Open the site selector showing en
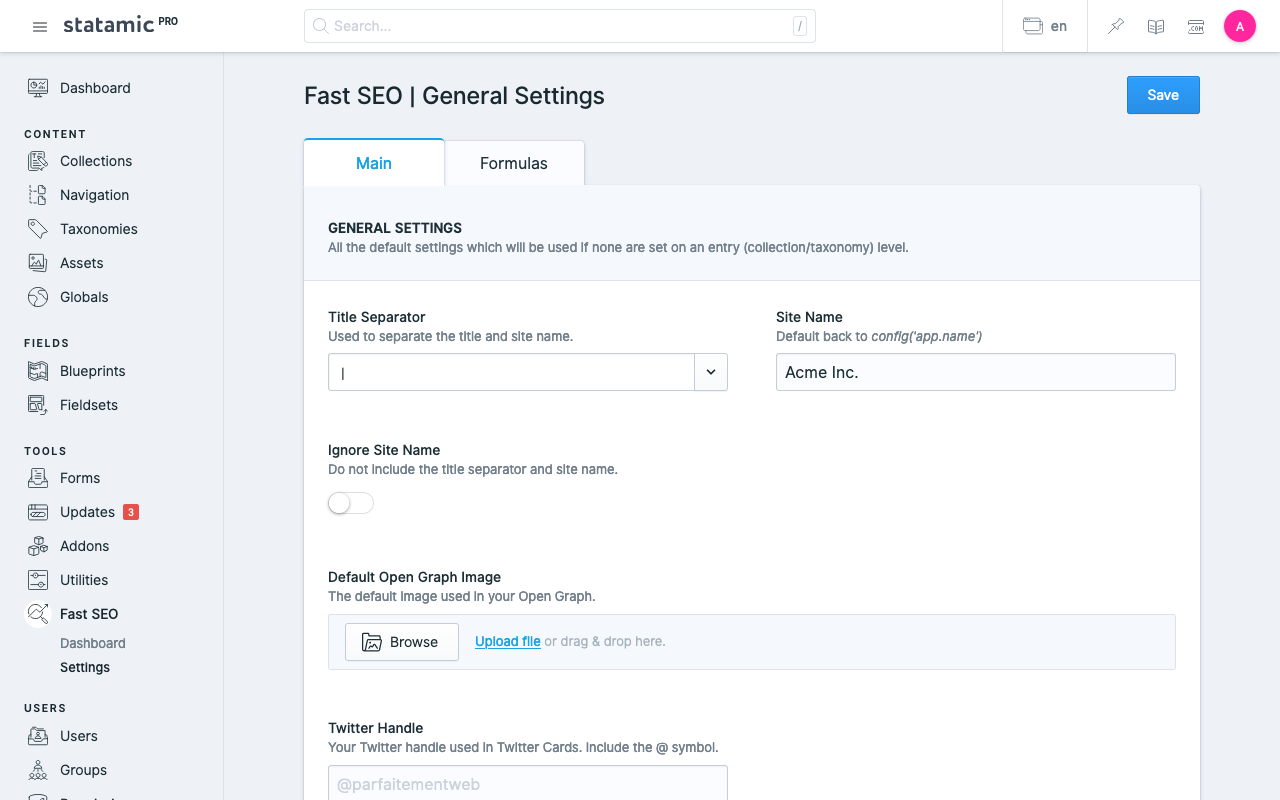Screen dimensions: 1280x800 (x=1045, y=27)
